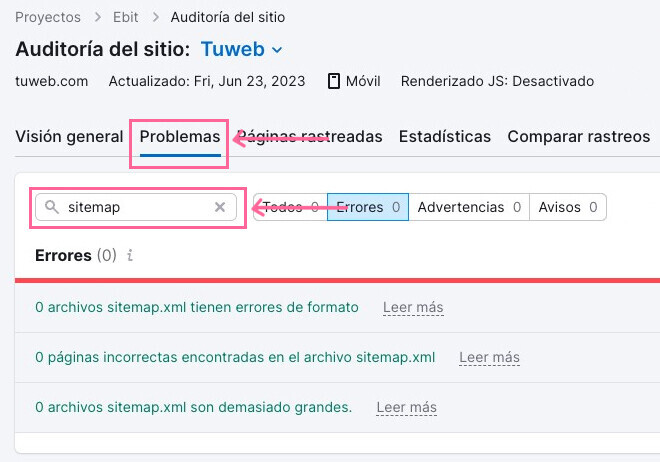The width and height of the screenshot is (660, 462).
Task: Open the Problemas tab
Action: (180, 137)
